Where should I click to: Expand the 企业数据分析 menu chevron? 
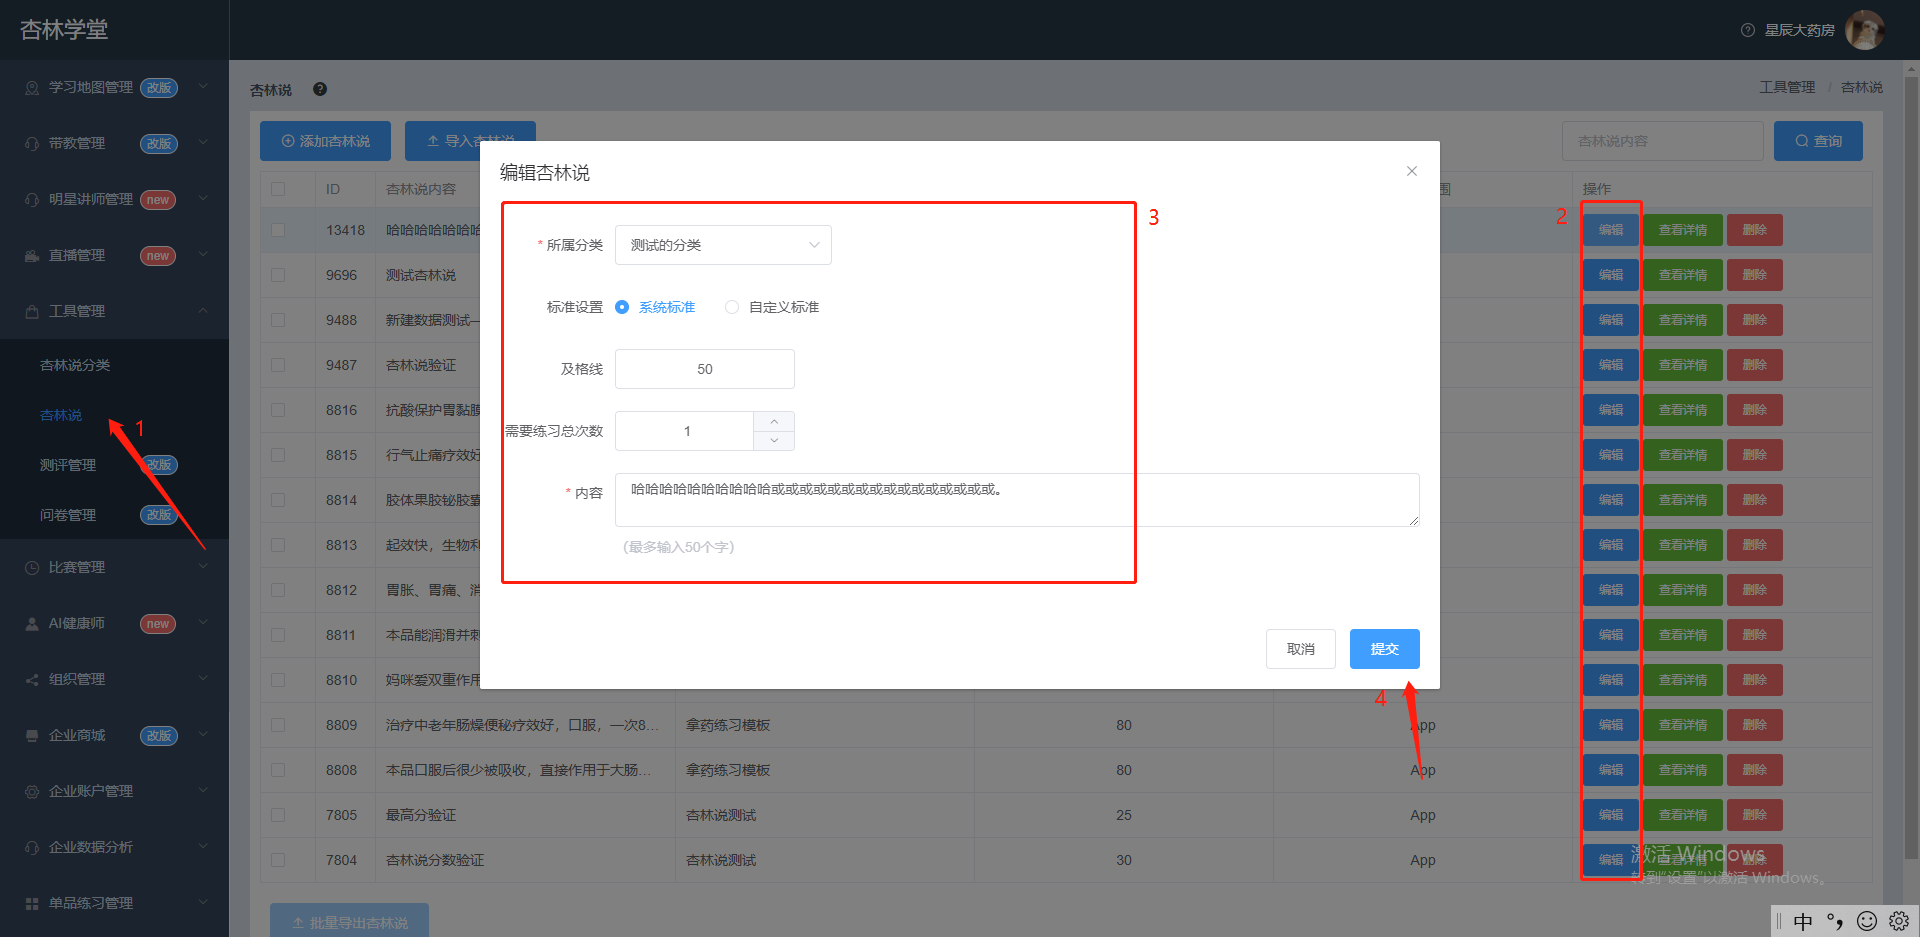[x=203, y=847]
